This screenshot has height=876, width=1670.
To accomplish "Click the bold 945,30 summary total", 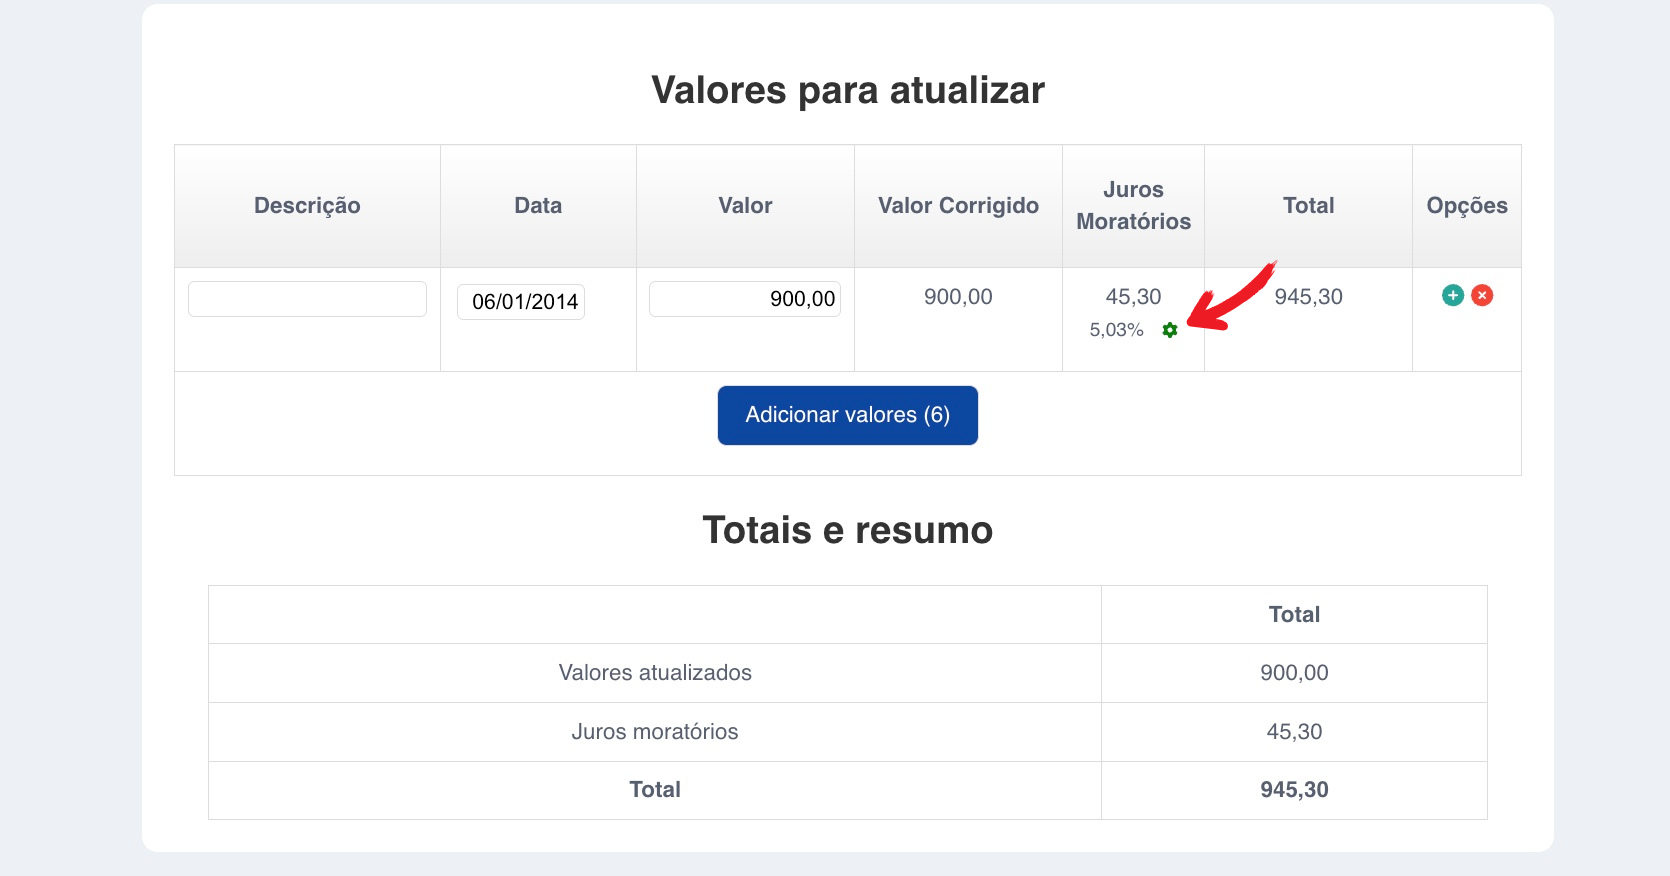I will pyautogui.click(x=1294, y=790).
